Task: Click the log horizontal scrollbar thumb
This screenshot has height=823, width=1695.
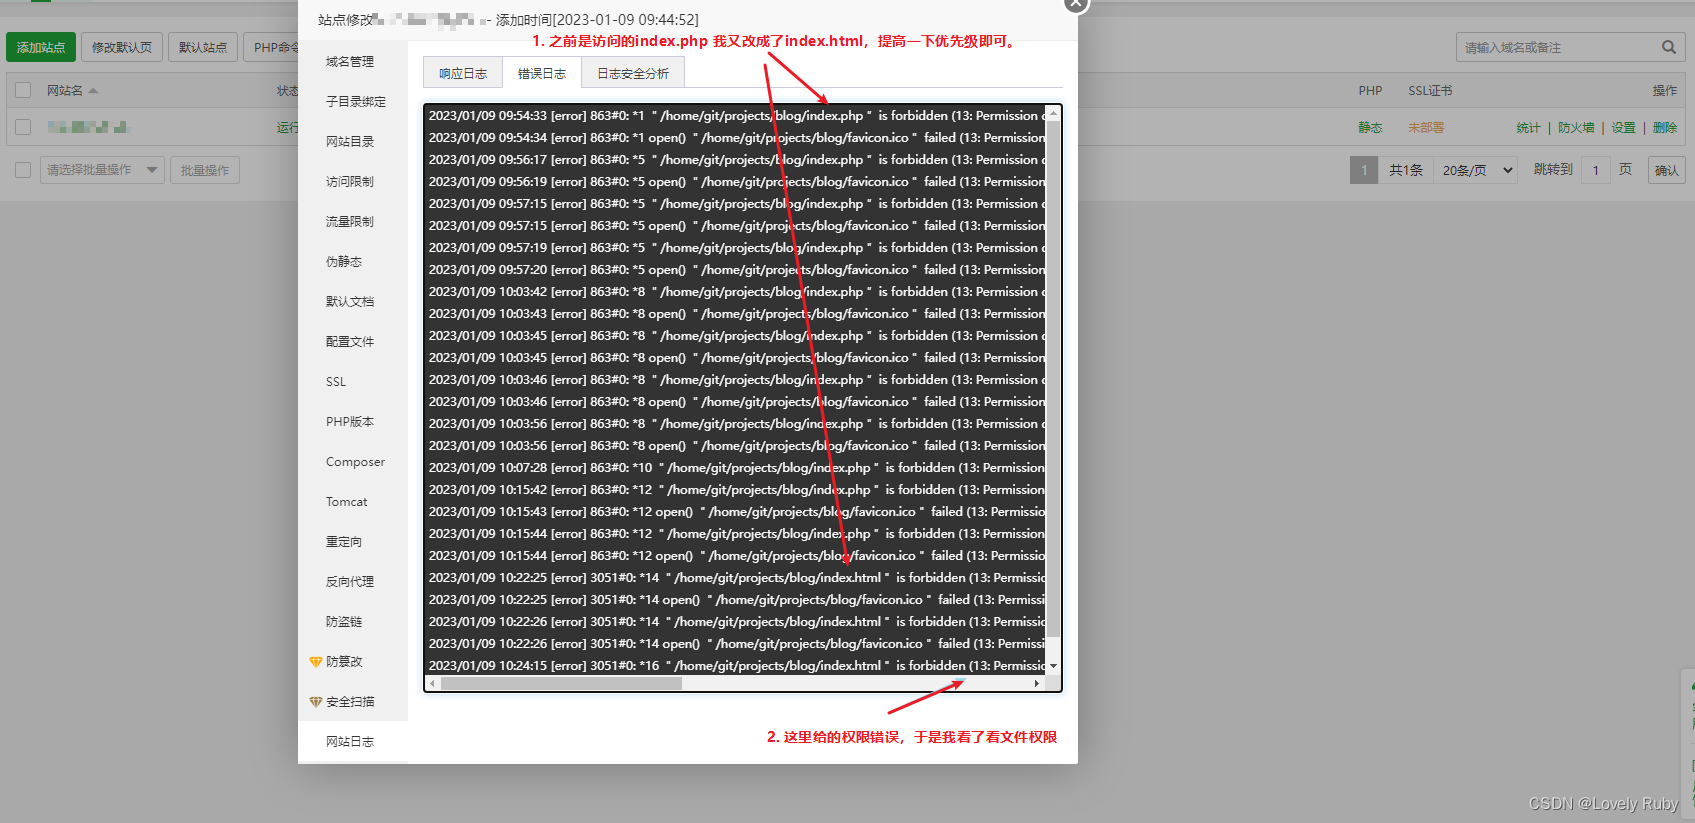Action: pyautogui.click(x=561, y=684)
